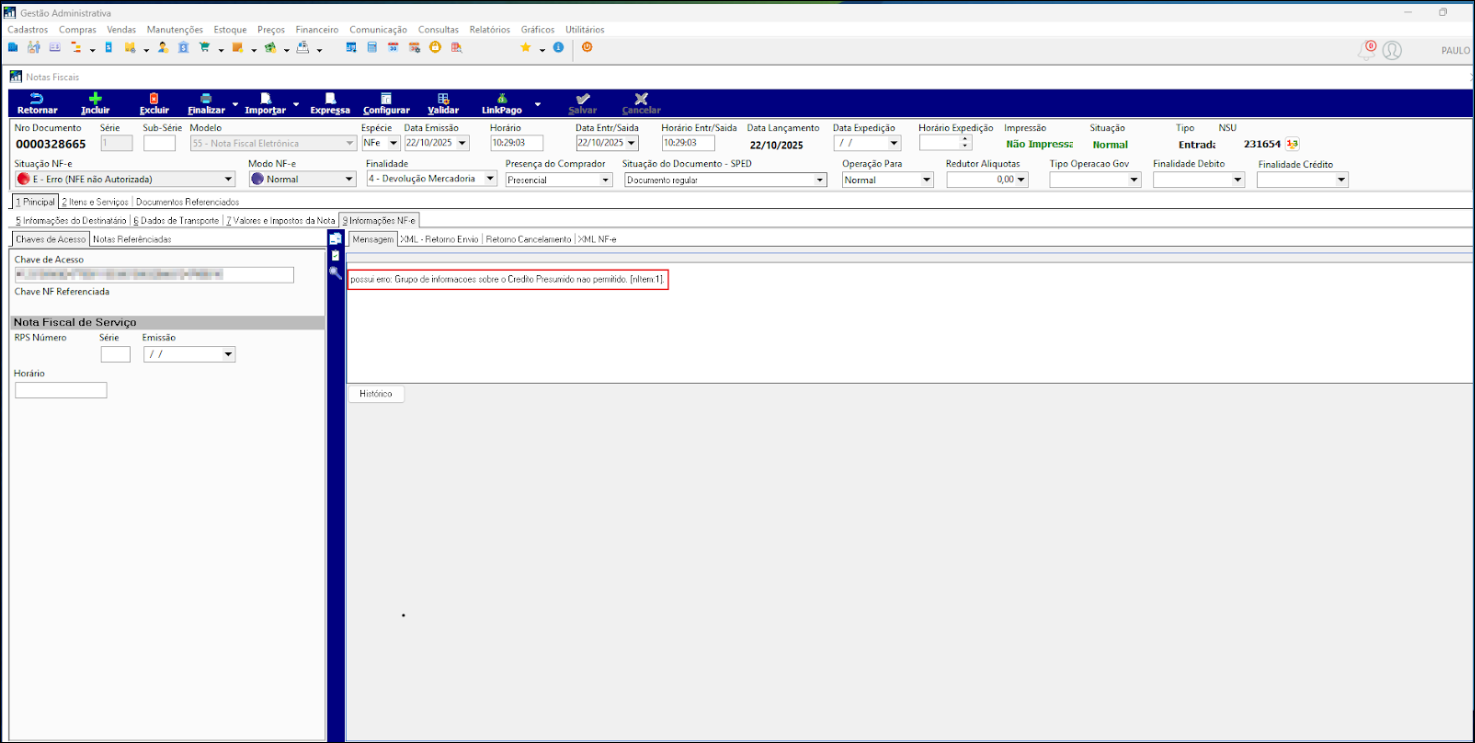Viewport: 1475px width, 743px height.
Task: Open the Finalidade combo box
Action: pos(490,180)
